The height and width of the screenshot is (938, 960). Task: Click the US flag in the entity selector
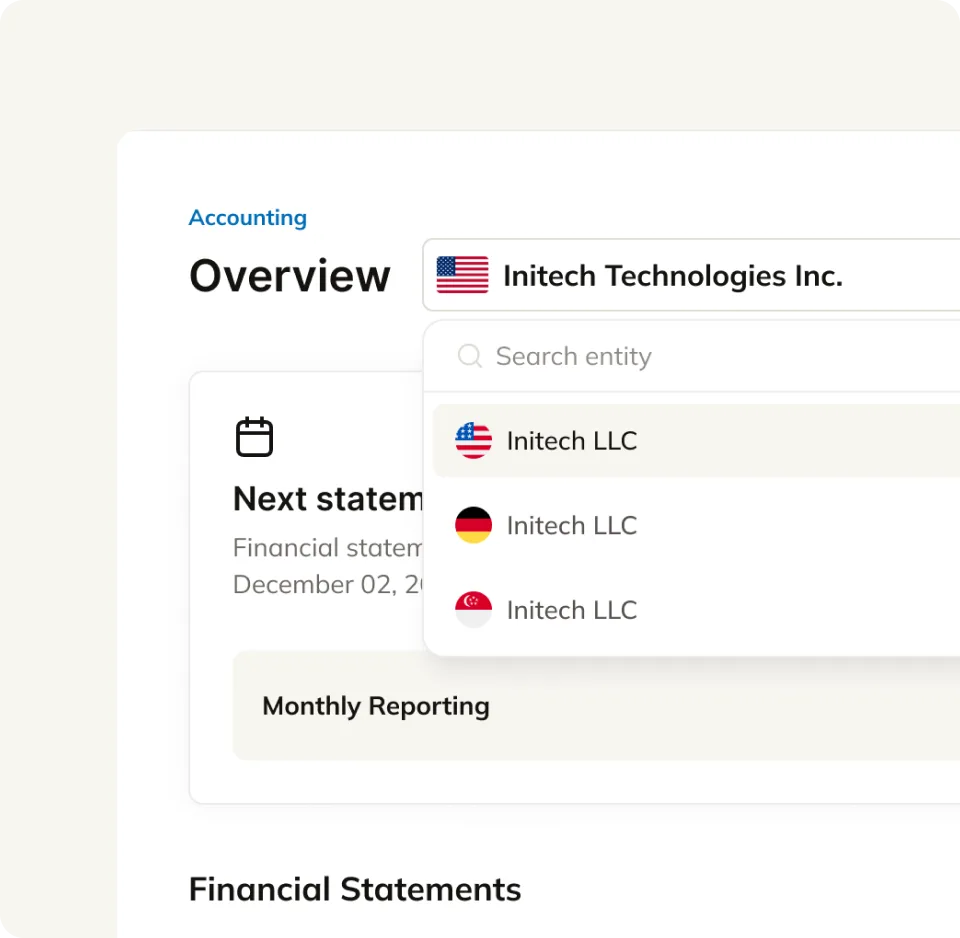462,275
